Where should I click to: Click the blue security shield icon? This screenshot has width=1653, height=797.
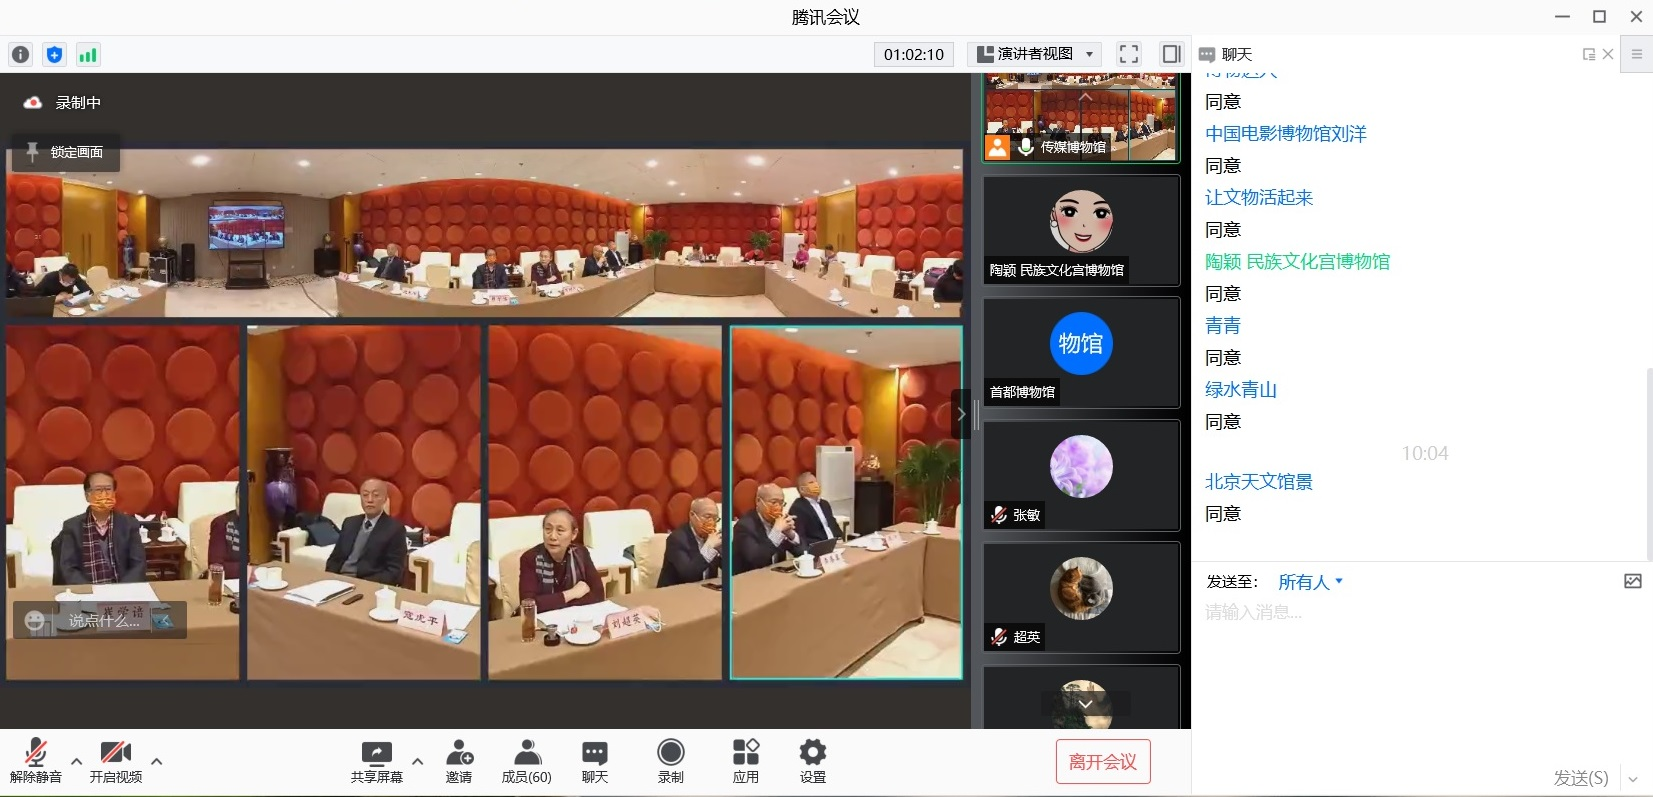click(54, 55)
